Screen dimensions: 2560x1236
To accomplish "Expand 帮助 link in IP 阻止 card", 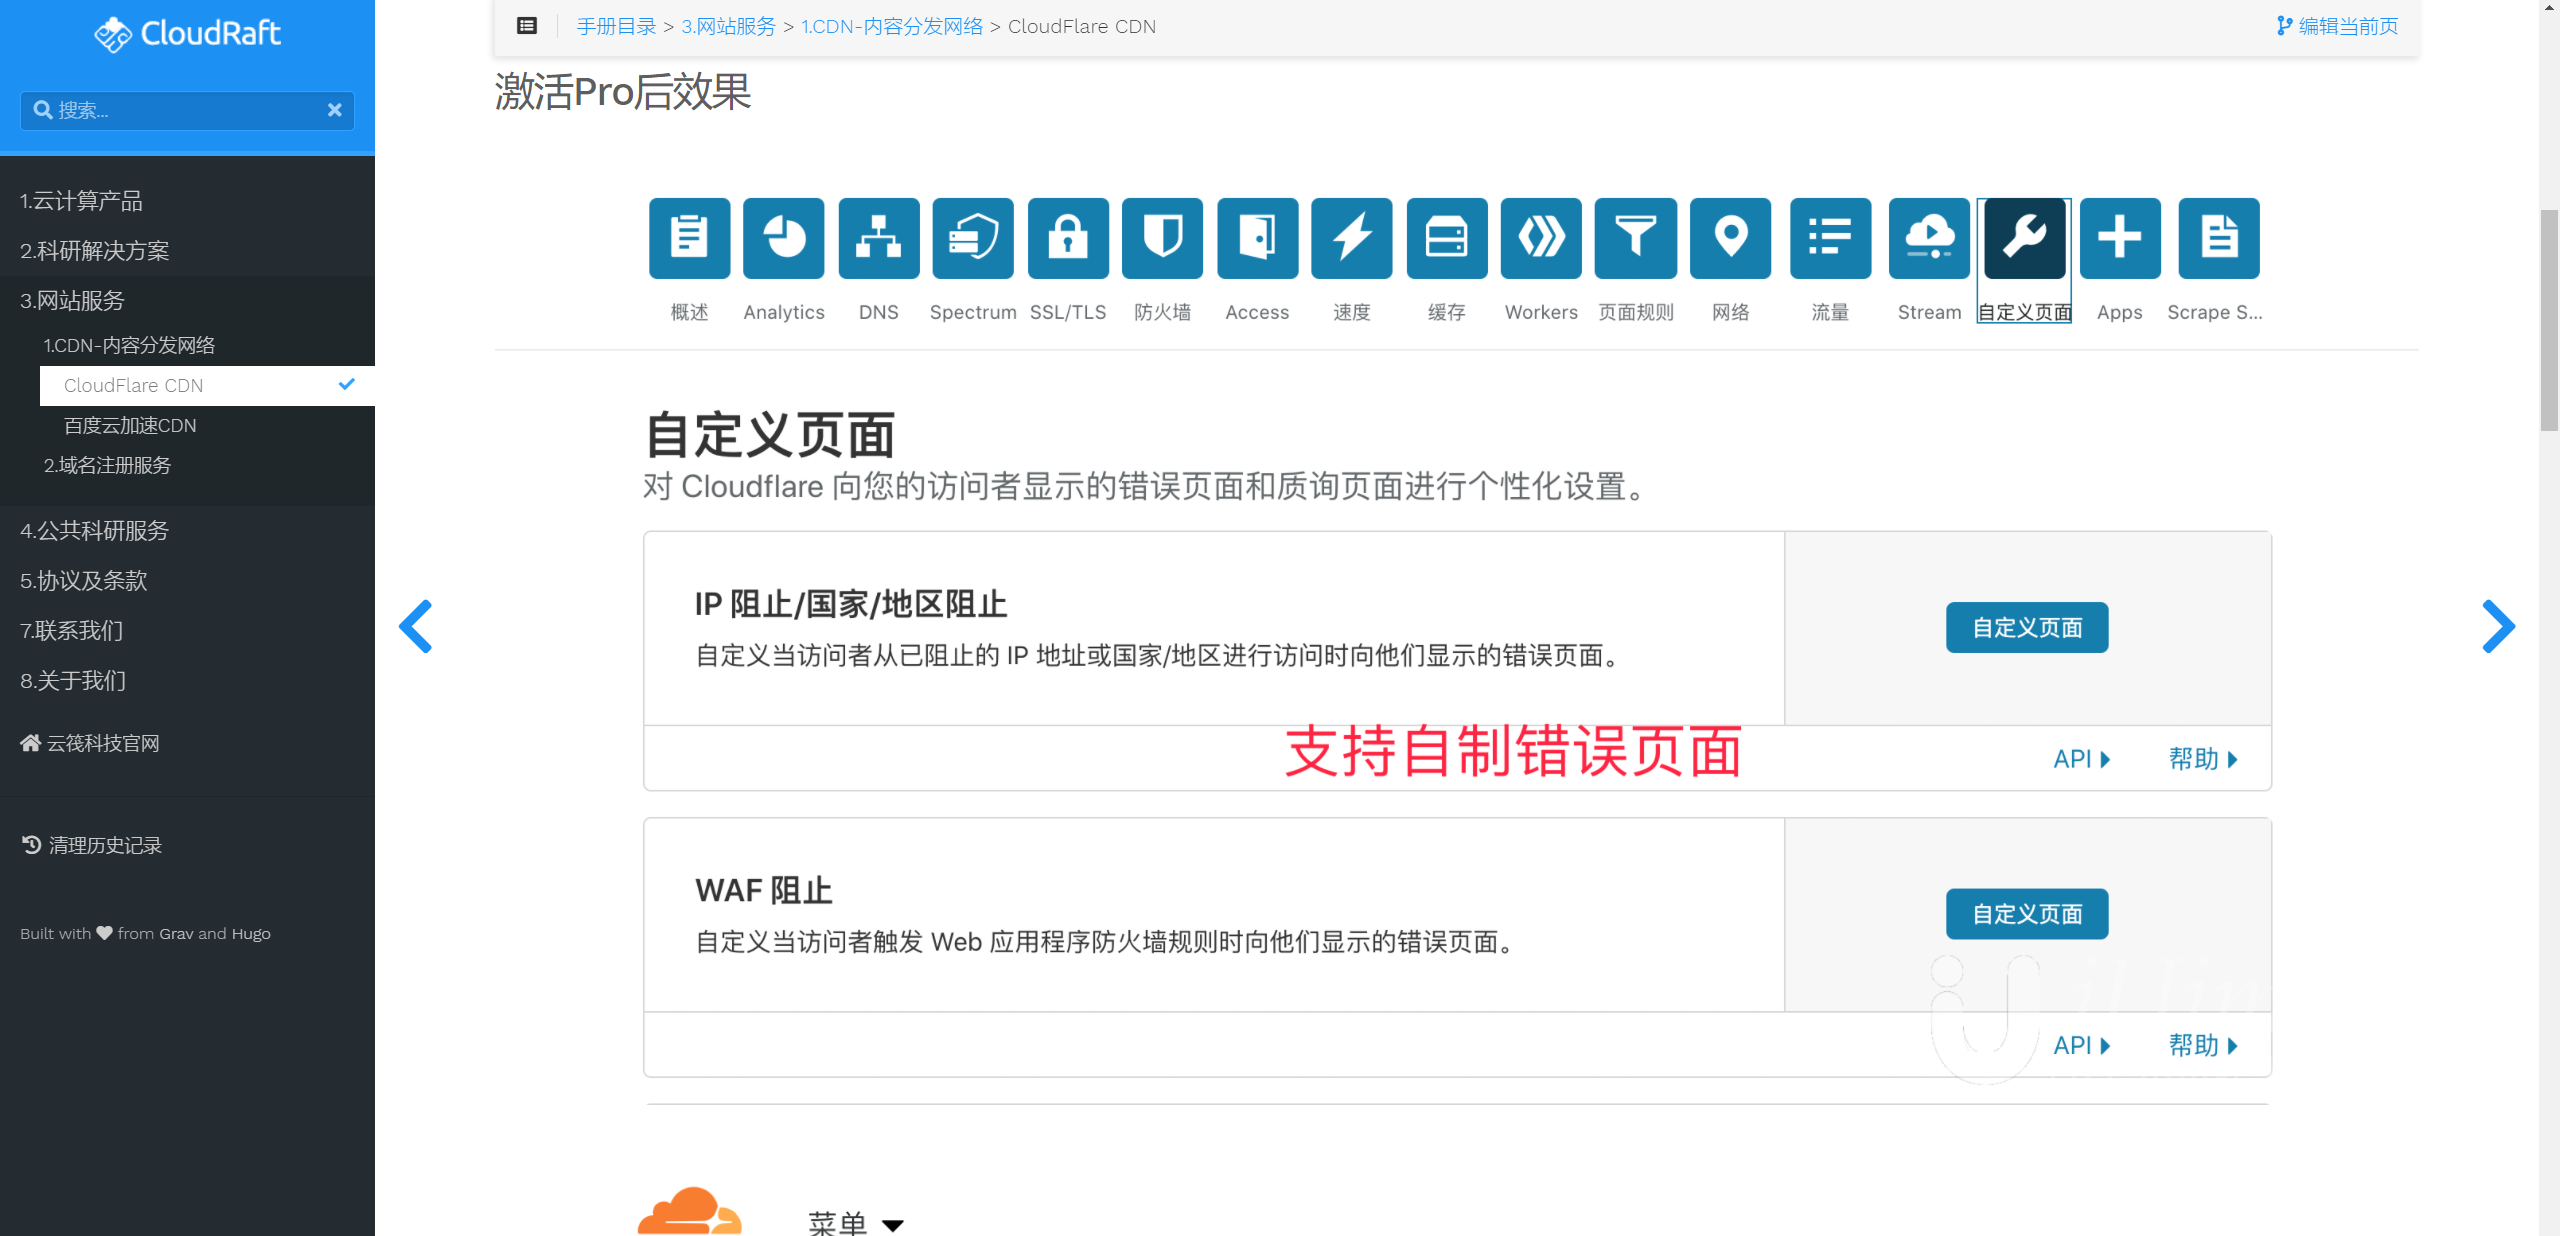I will [x=2203, y=759].
